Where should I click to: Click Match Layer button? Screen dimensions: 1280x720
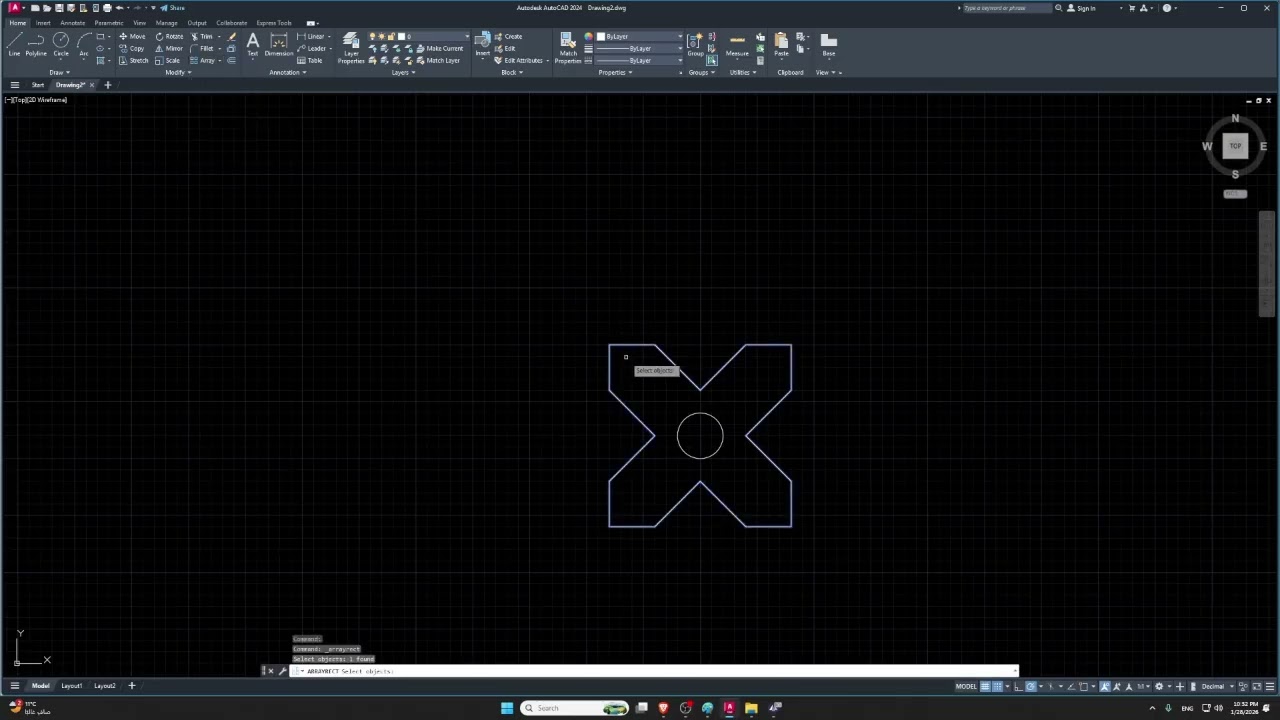438,60
